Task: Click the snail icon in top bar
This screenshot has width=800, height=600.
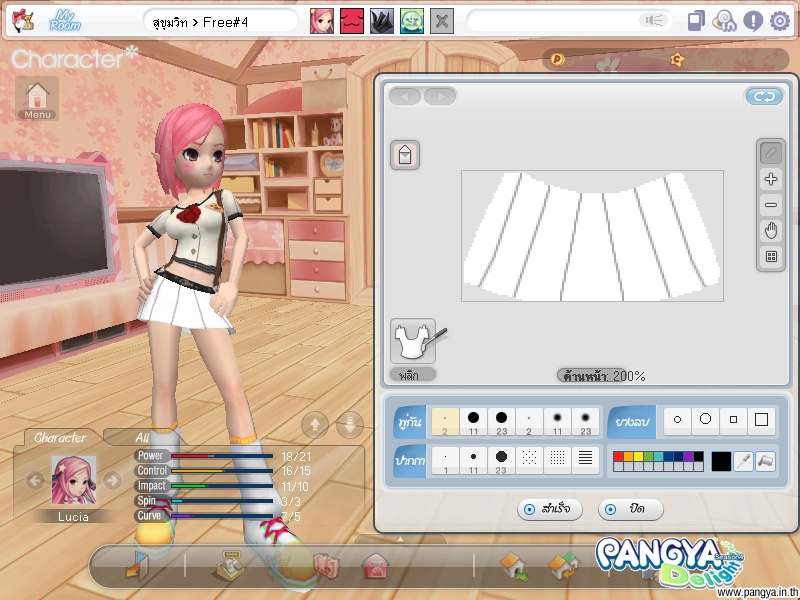Action: point(724,21)
